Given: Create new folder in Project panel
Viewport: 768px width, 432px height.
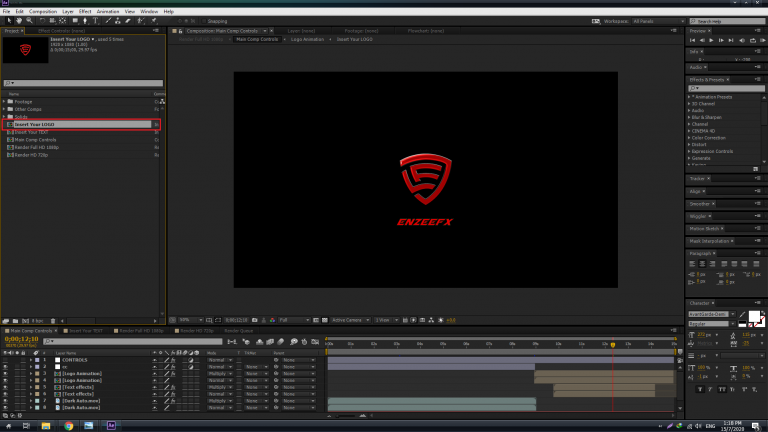Looking at the screenshot, I should pyautogui.click(x=15, y=321).
